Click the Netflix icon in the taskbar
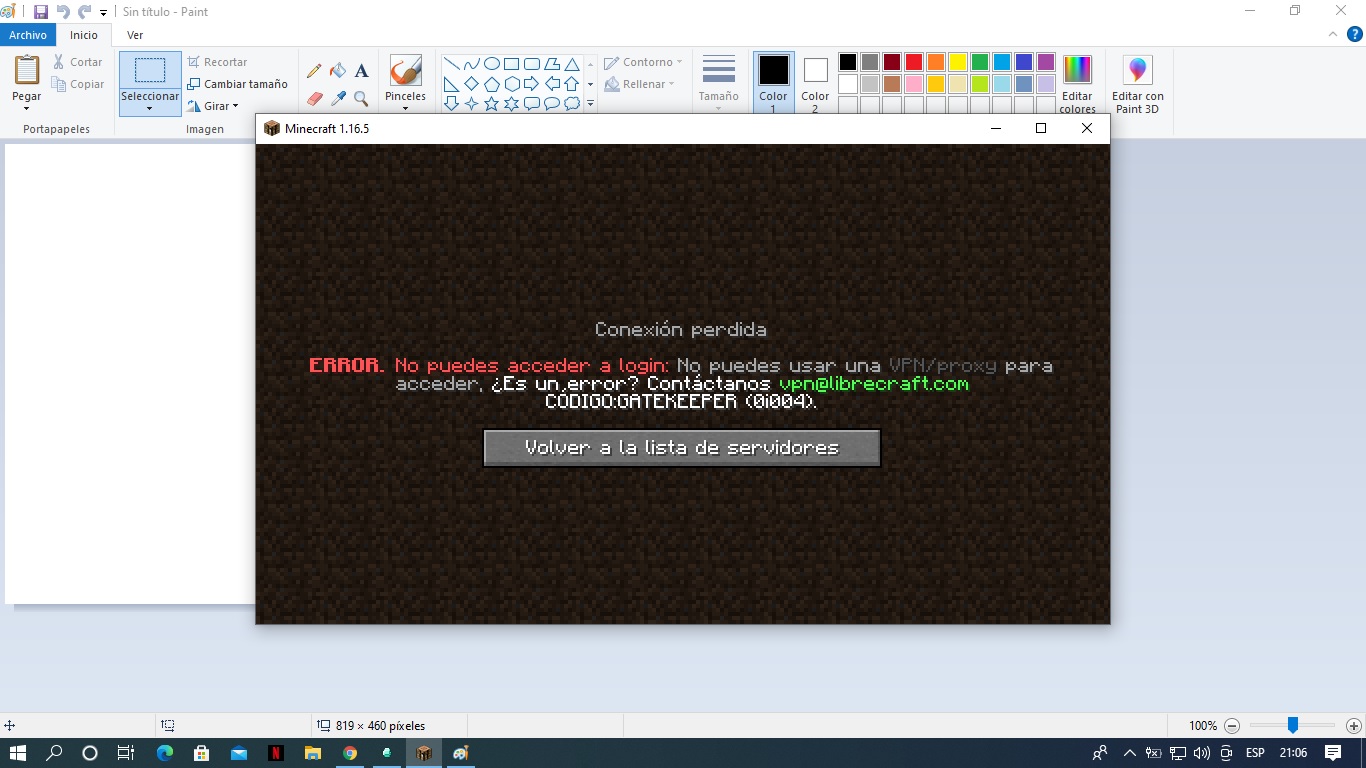Screen dimensions: 1366x768 tap(275, 753)
